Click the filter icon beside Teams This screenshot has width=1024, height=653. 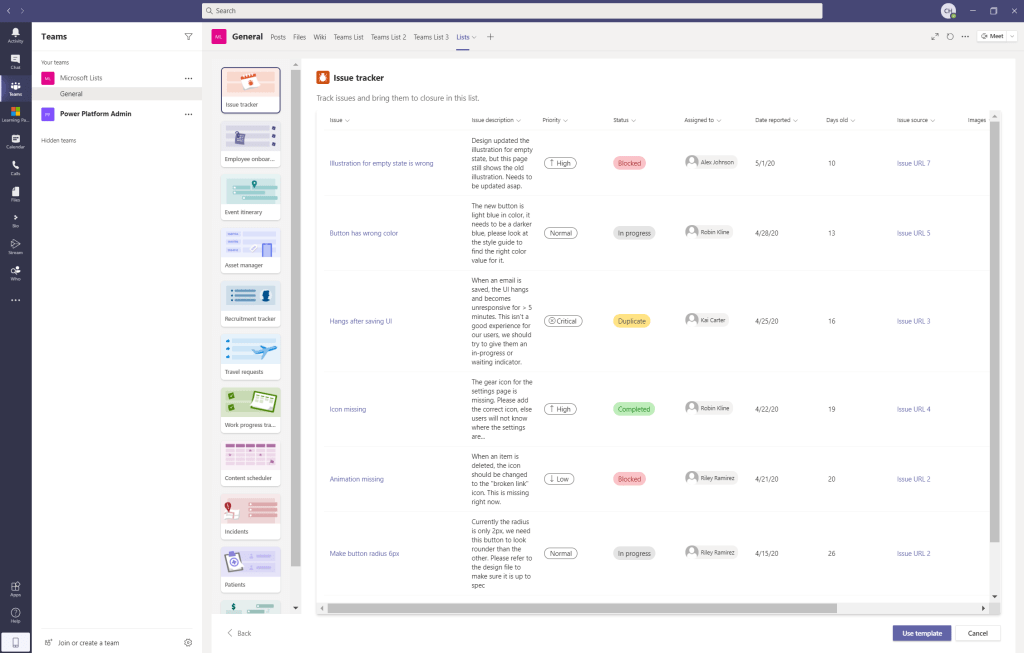click(x=188, y=36)
